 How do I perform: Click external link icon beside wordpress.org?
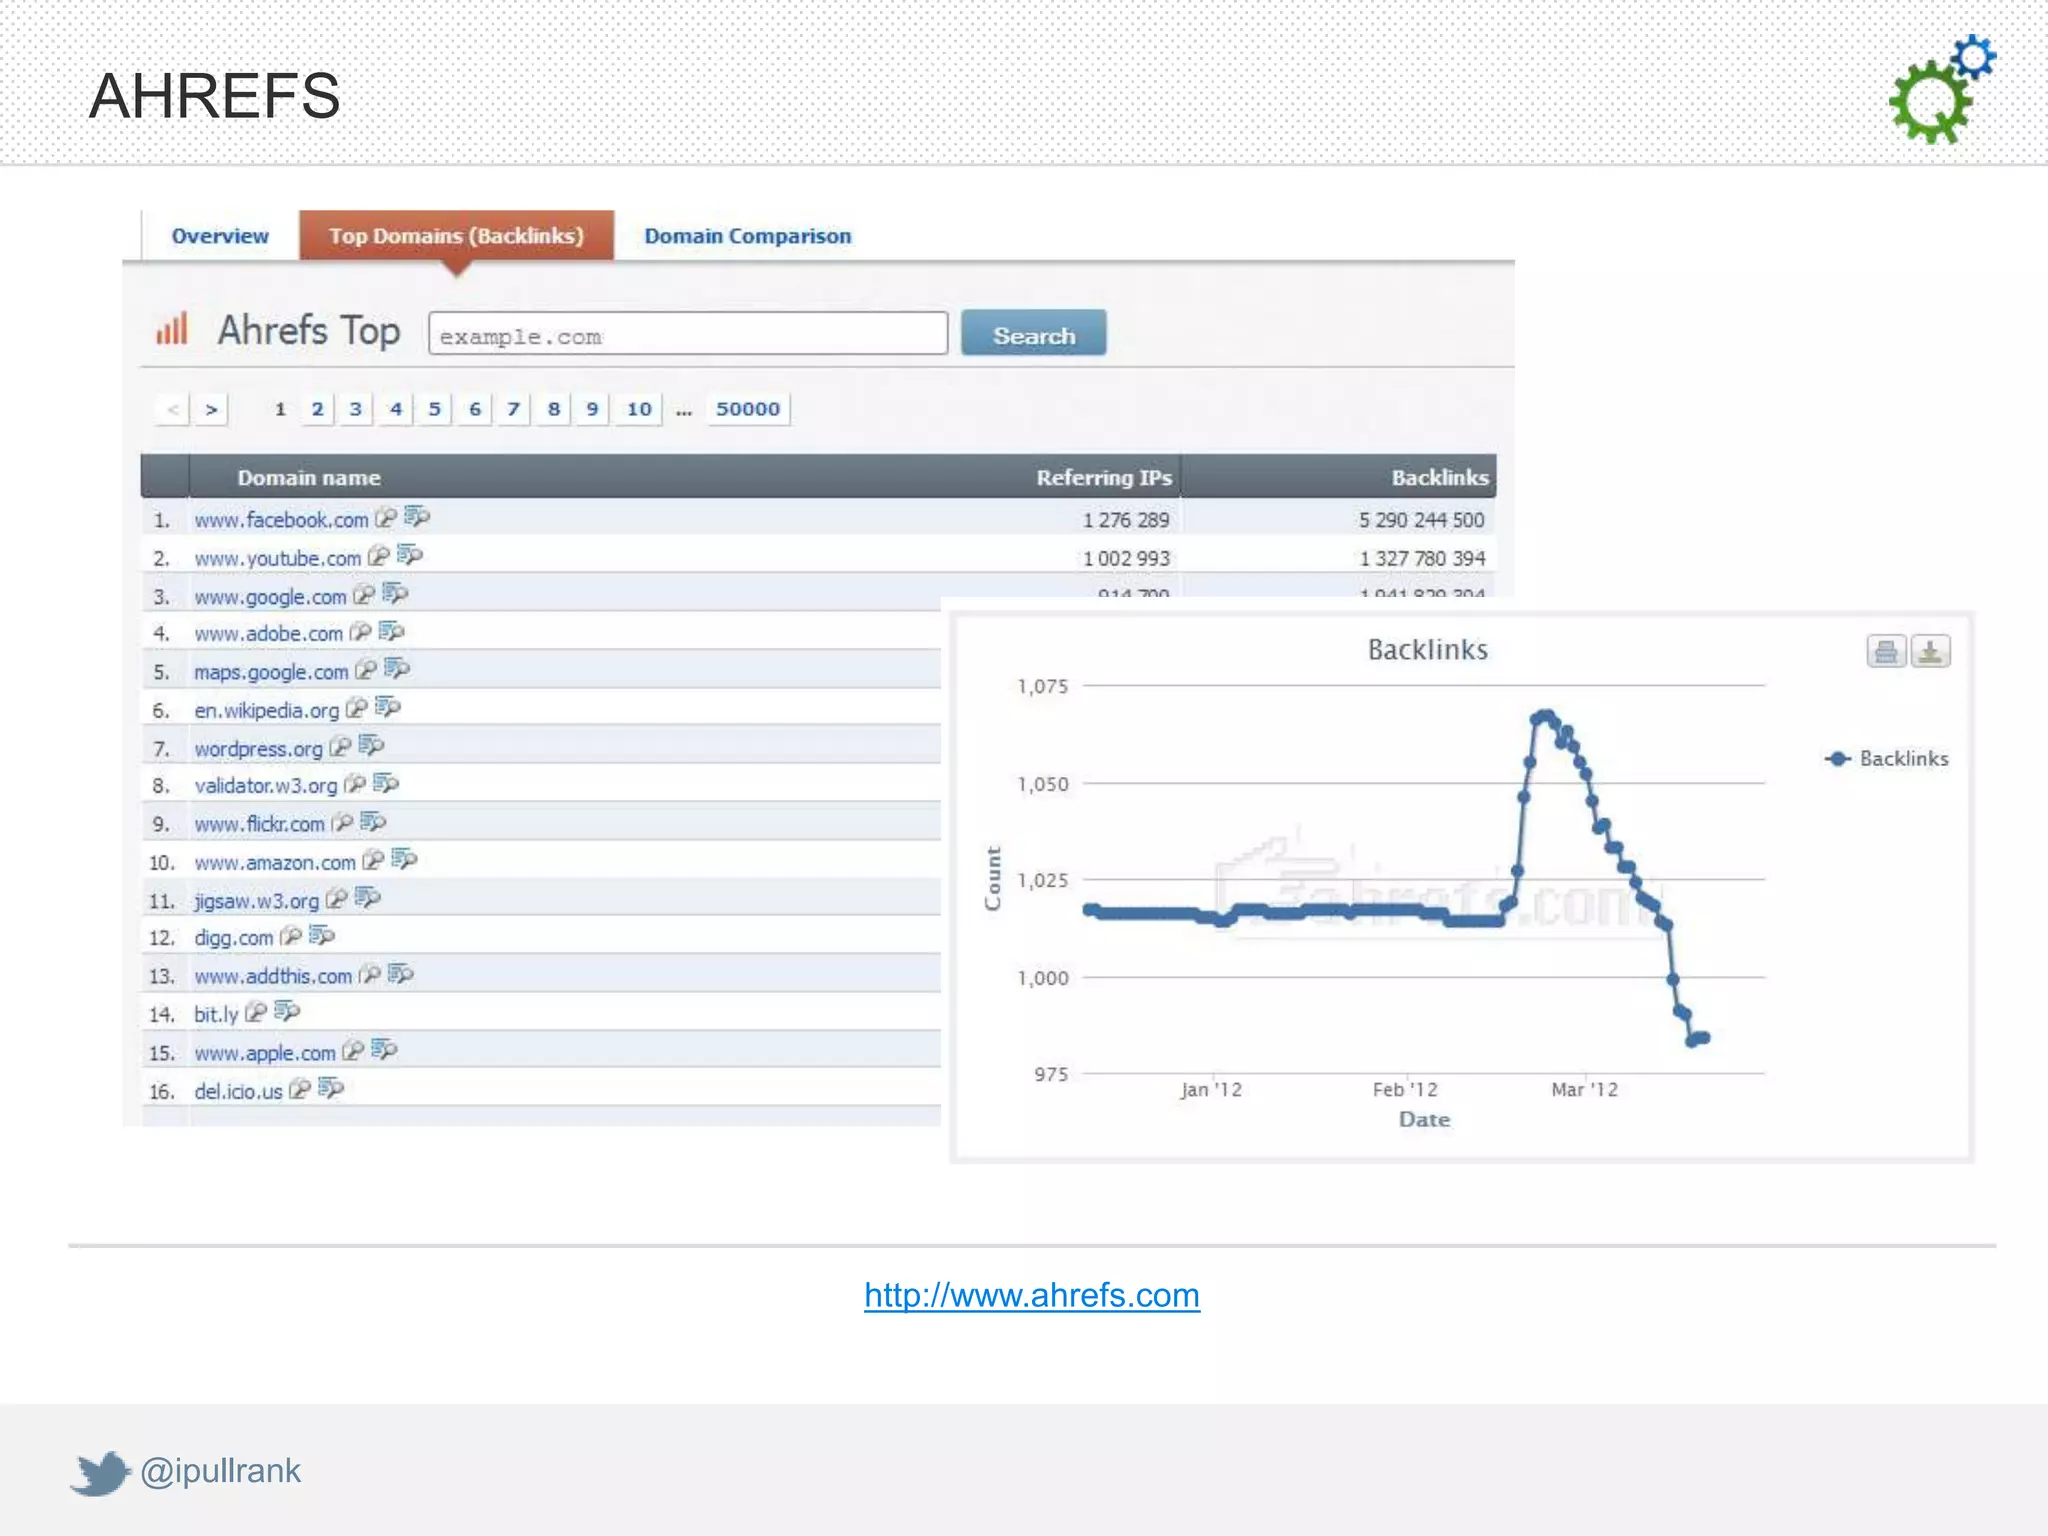[340, 747]
